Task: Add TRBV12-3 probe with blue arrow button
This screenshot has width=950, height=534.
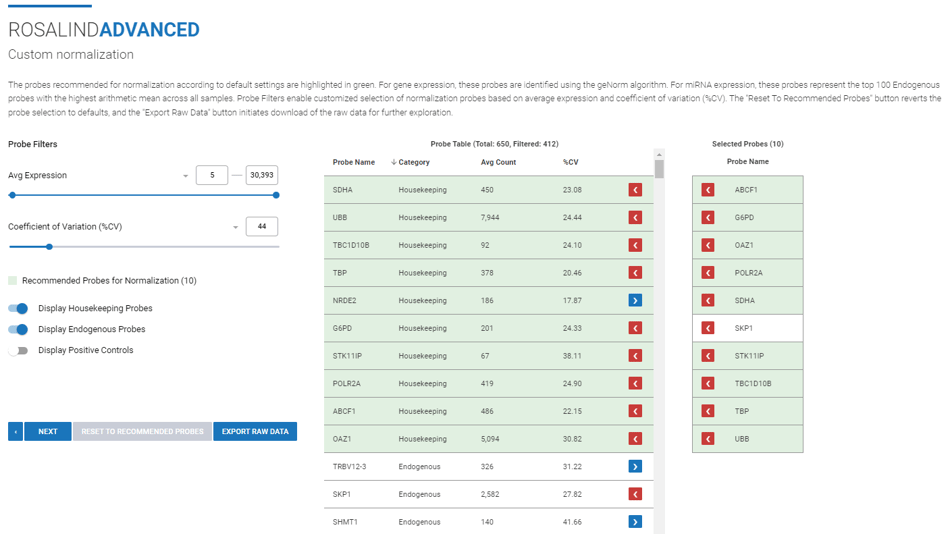Action: tap(635, 467)
